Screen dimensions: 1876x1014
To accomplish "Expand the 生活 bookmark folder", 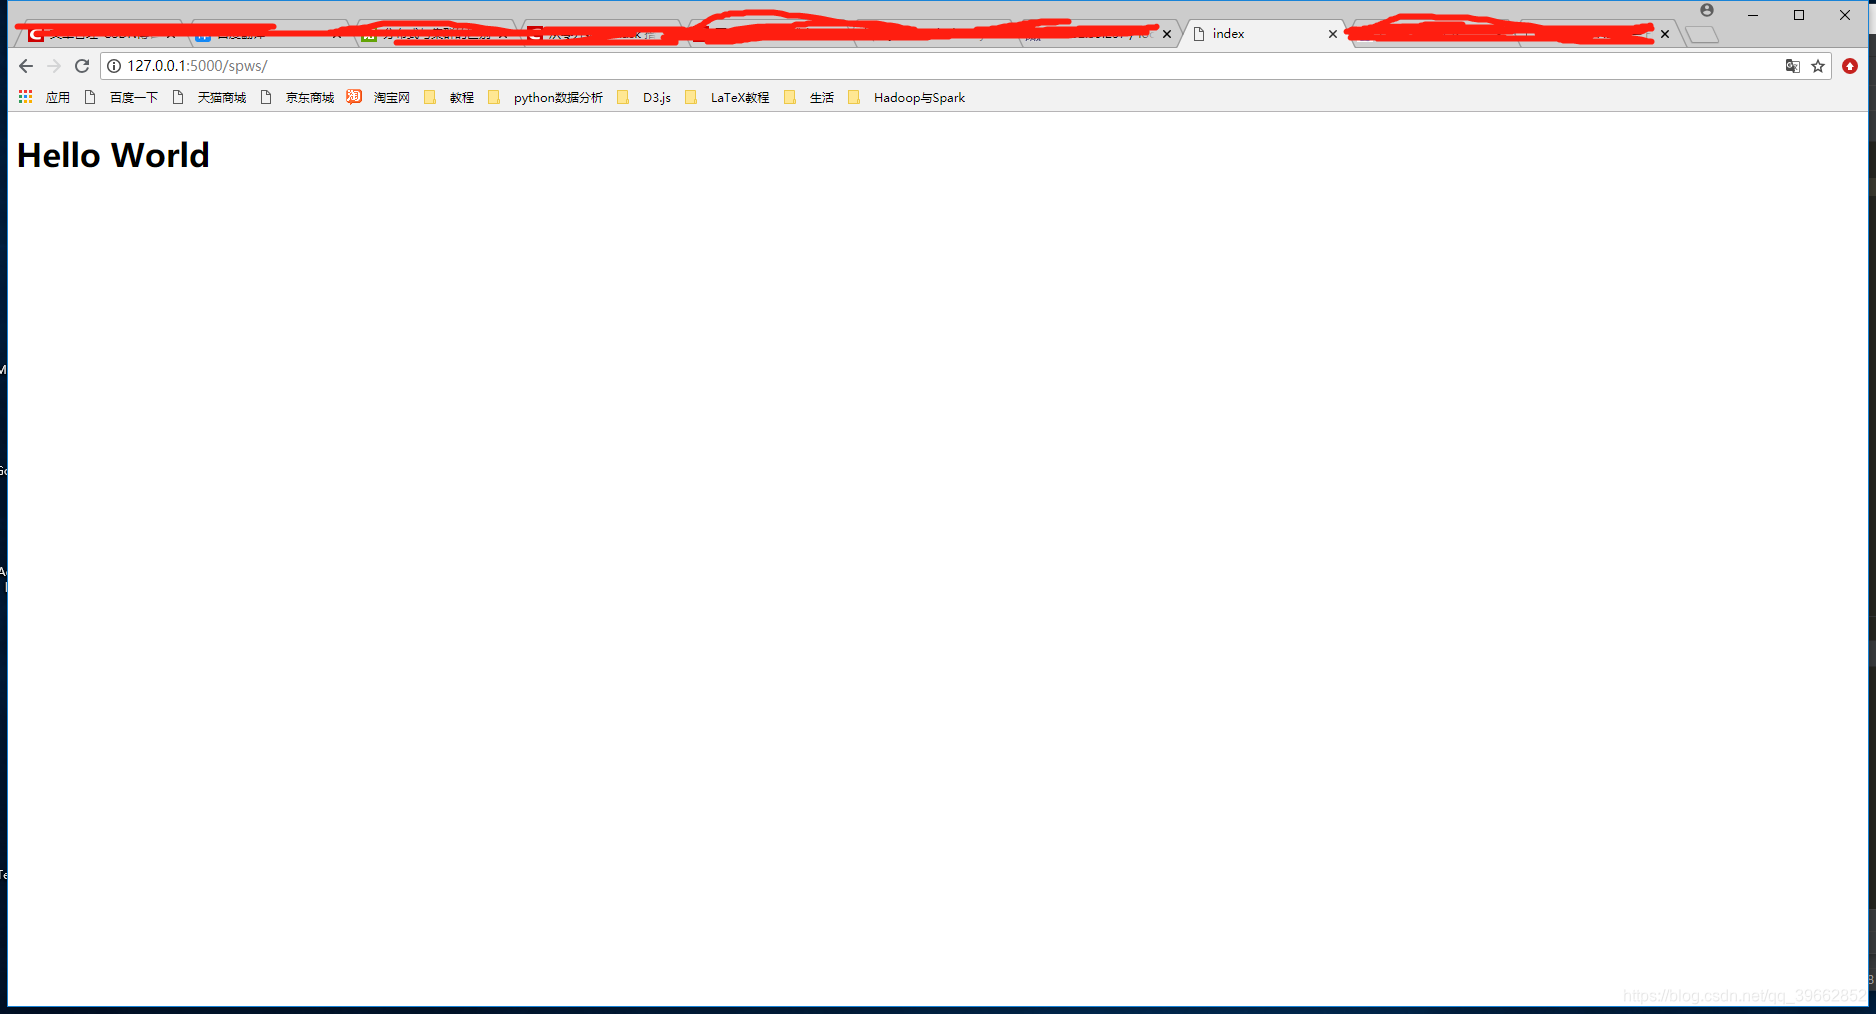I will [x=809, y=97].
